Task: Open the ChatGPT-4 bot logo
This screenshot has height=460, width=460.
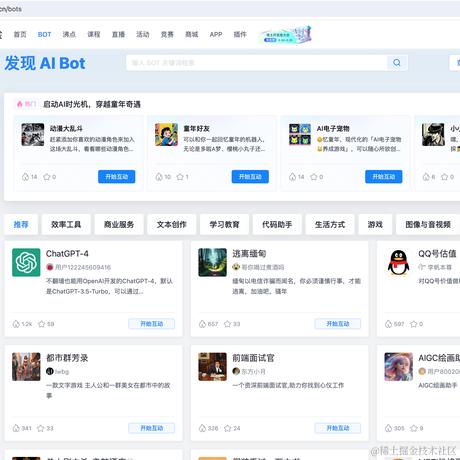Action: point(26,262)
